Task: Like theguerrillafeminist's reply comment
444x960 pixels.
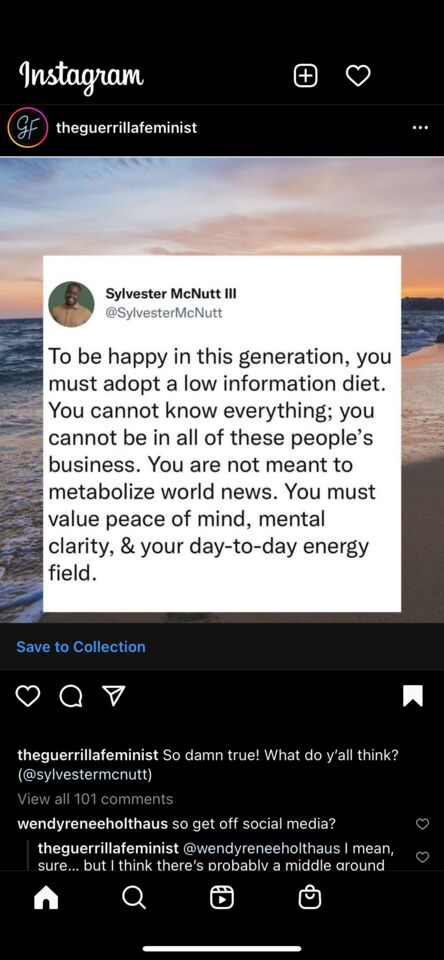Action: [x=423, y=857]
